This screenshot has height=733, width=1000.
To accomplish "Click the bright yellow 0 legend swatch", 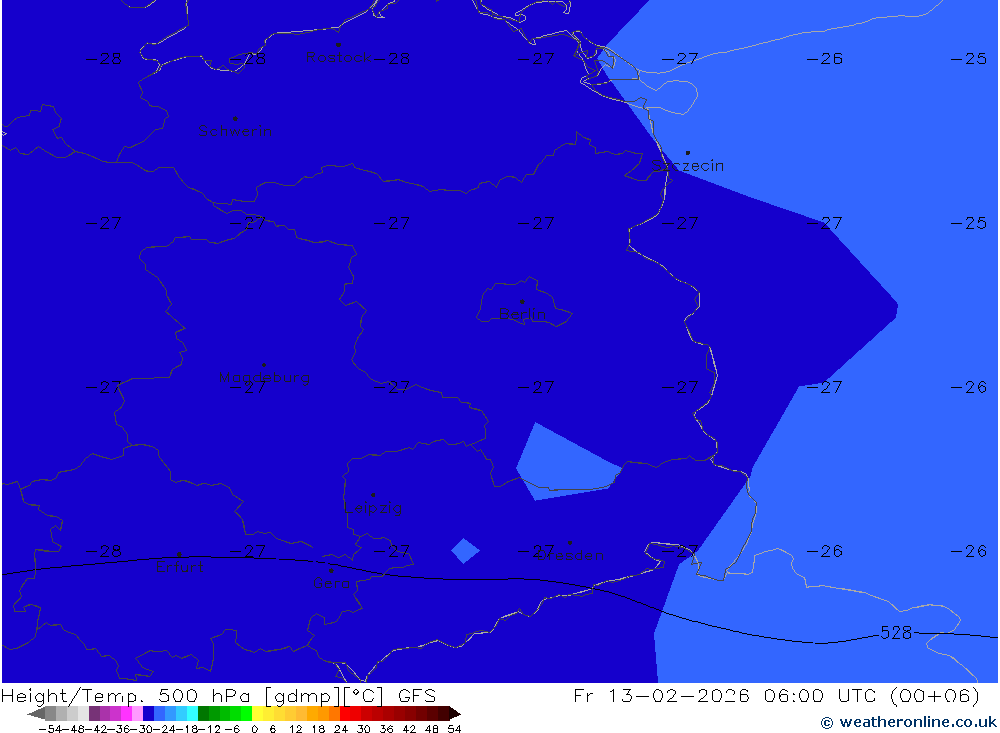I will (258, 713).
